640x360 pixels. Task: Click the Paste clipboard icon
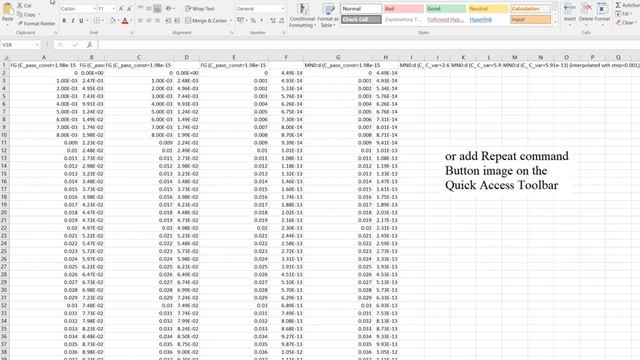(x=7, y=10)
